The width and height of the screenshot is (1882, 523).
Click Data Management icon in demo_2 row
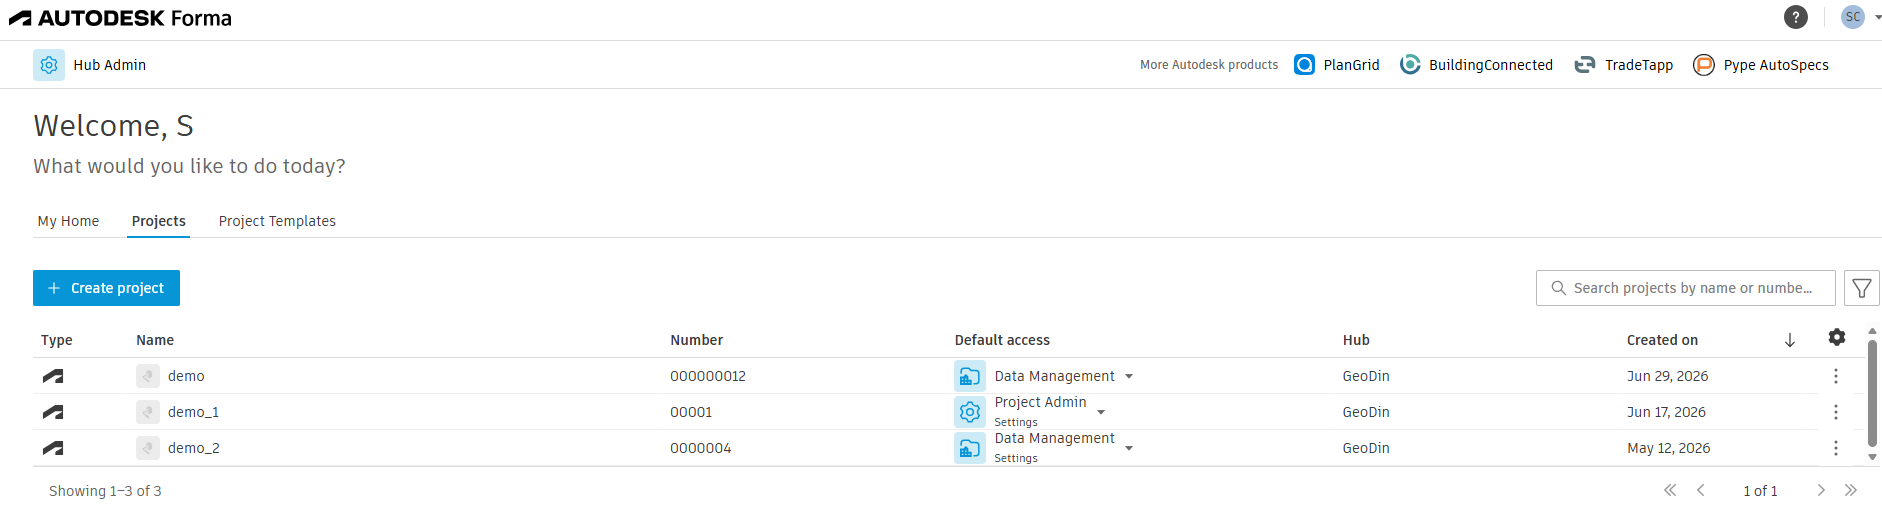pyautogui.click(x=970, y=448)
